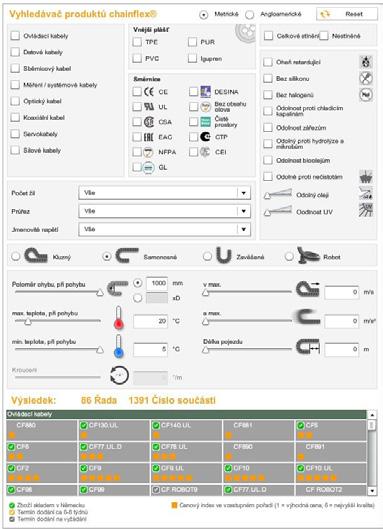The height and width of the screenshot is (529, 383).
Task: Enable the PUR outer jacket checkbox
Action: pos(192,42)
